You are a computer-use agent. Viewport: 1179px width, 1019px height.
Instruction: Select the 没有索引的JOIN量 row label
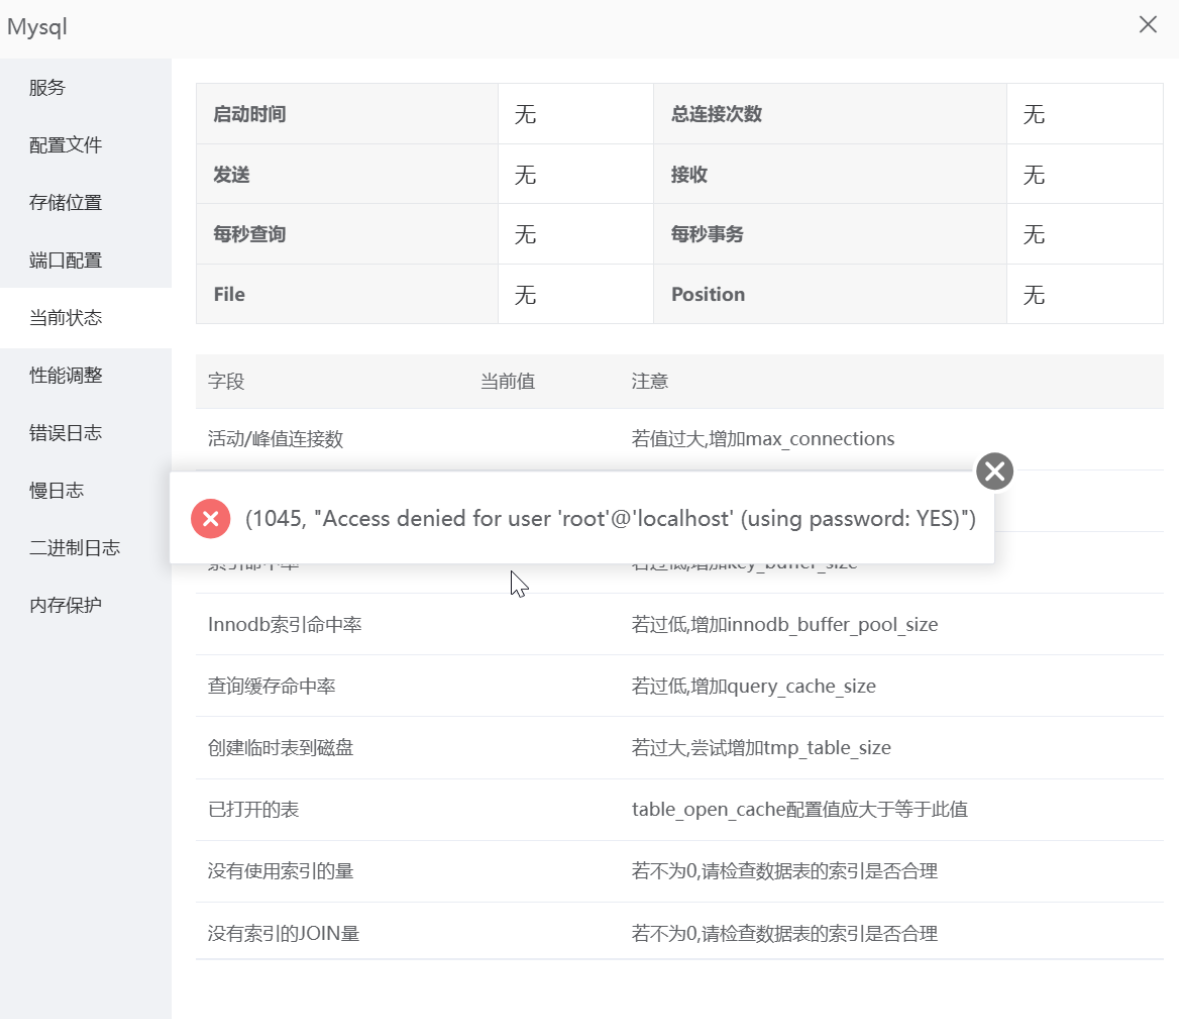click(x=283, y=933)
